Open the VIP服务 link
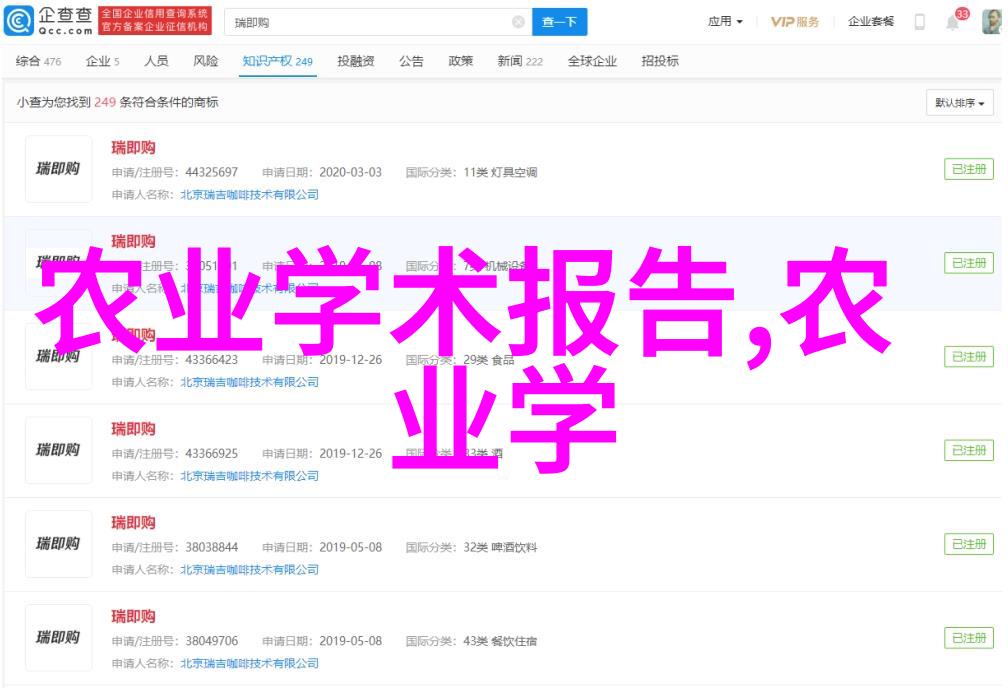 pos(795,22)
